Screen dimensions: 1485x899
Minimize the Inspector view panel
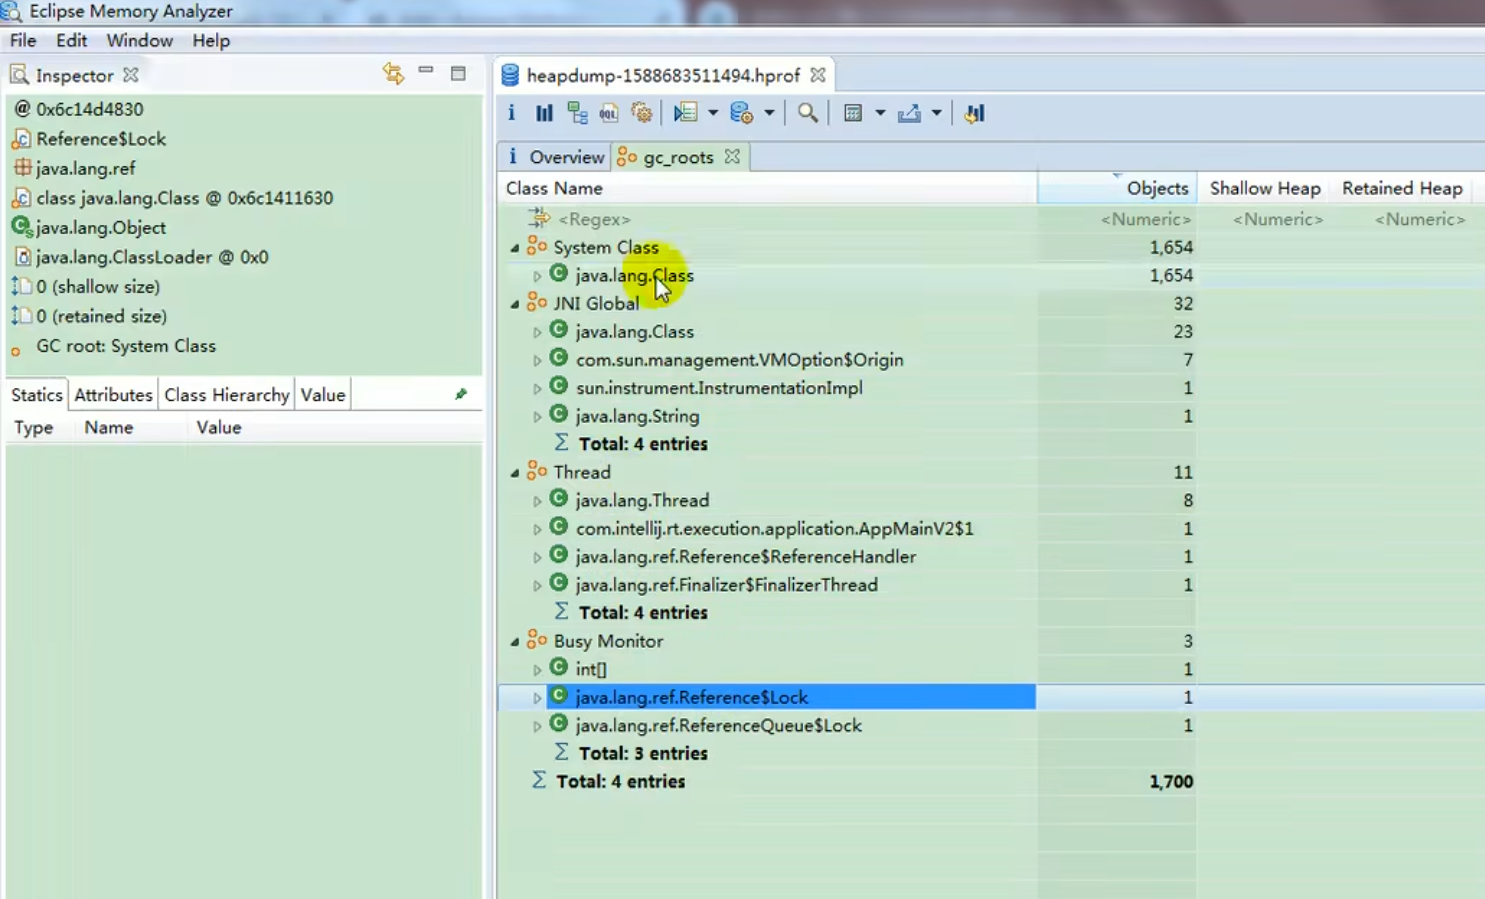click(x=426, y=72)
